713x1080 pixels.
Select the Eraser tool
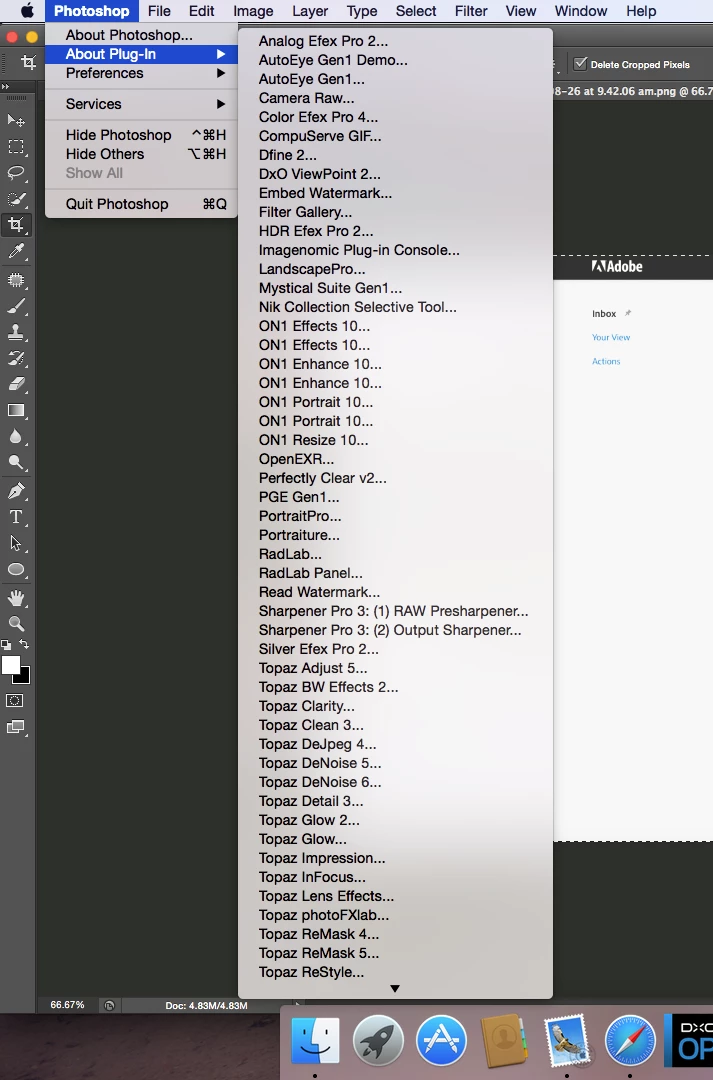pyautogui.click(x=16, y=384)
